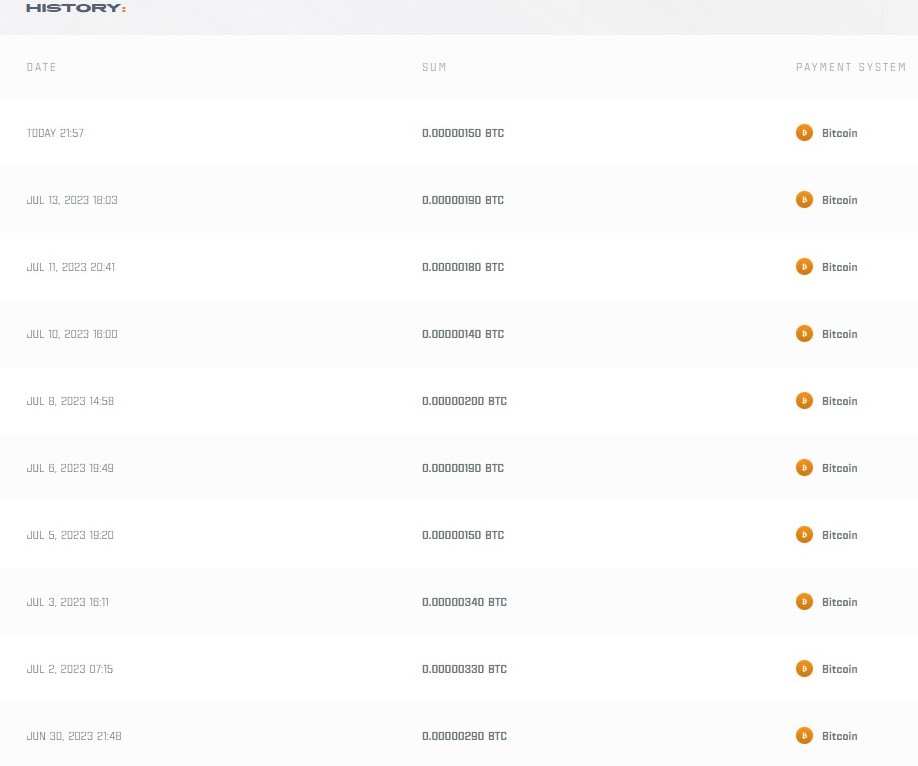This screenshot has width=918, height=766.
Task: Click the 0.00000150 BTC sum for JUL 5
Action: (463, 535)
